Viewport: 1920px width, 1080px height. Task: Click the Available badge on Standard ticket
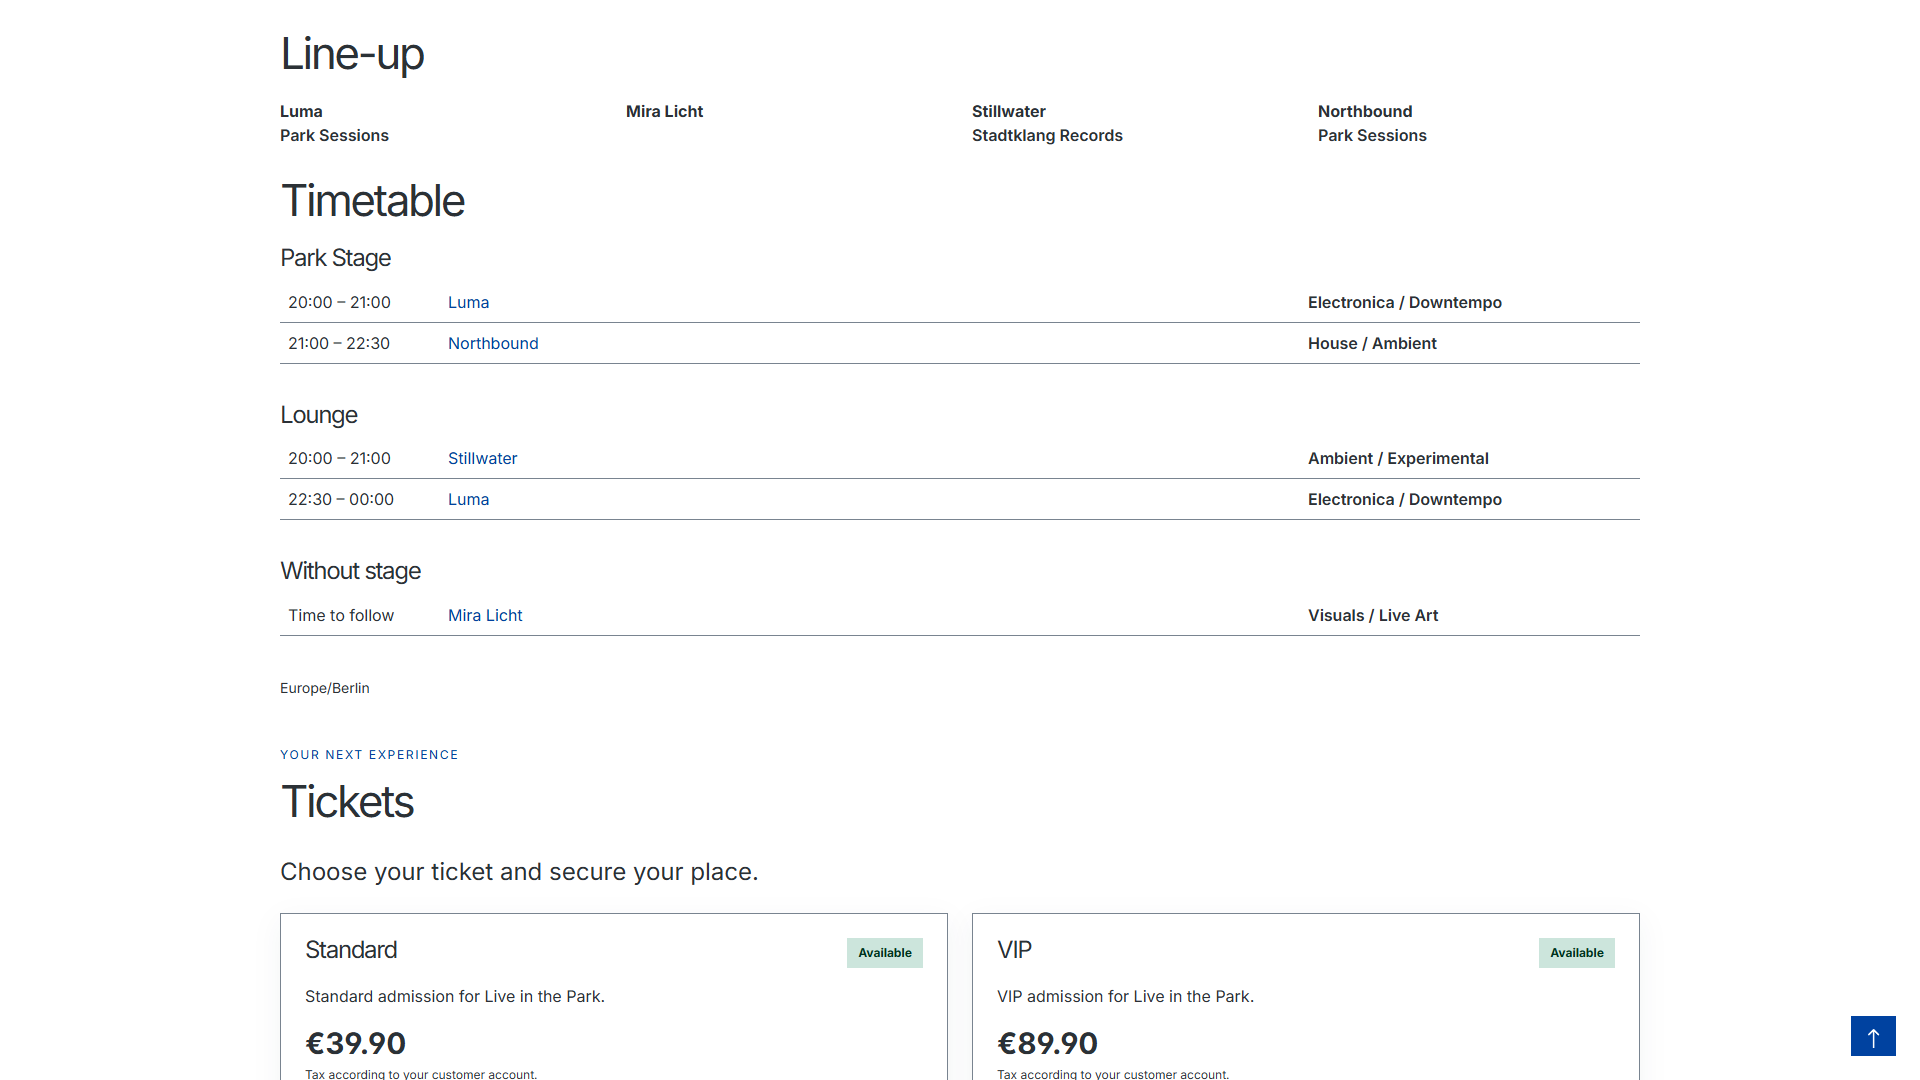(885, 953)
